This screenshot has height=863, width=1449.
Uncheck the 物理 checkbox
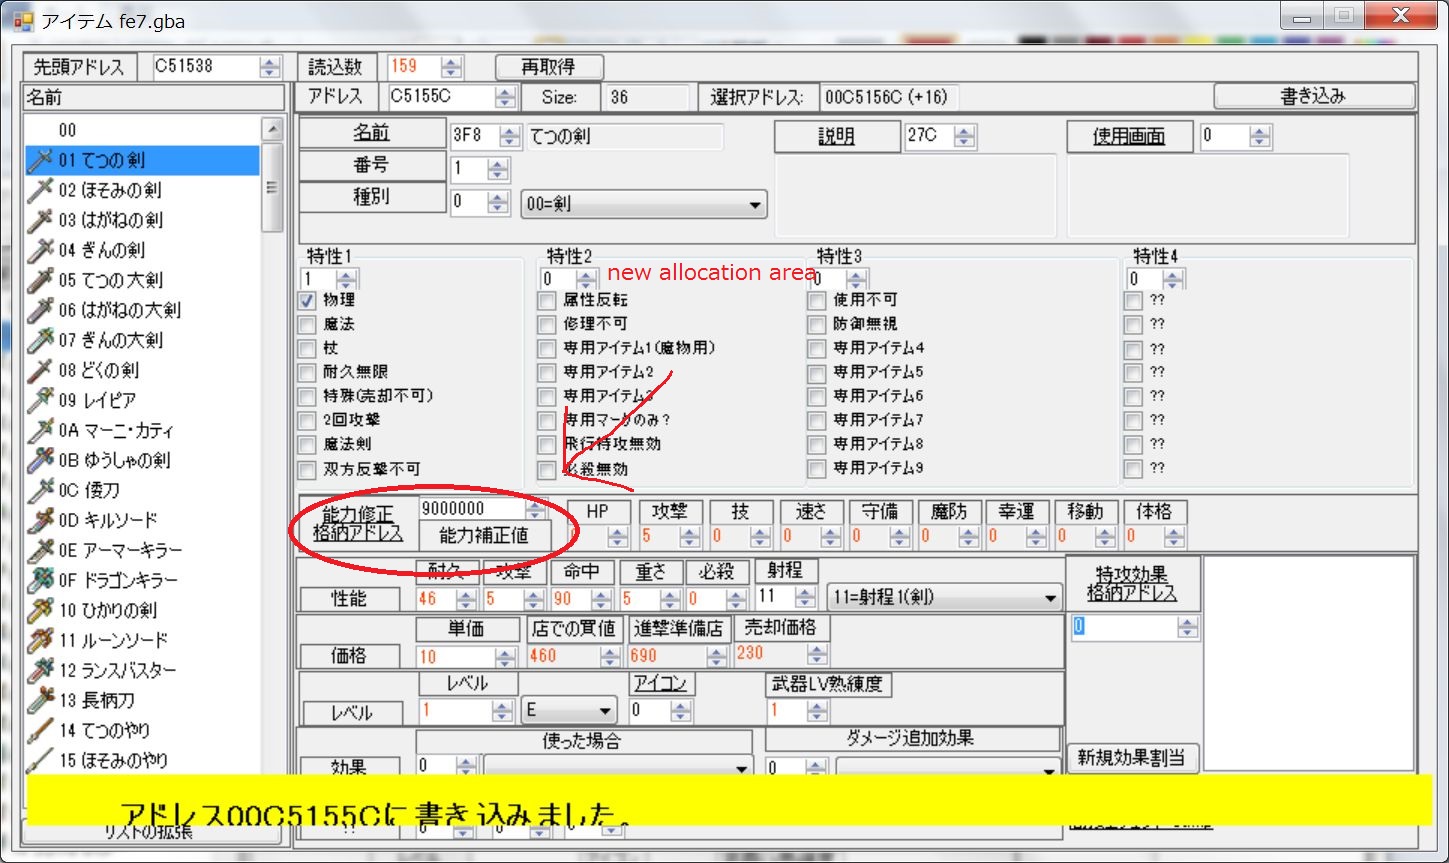point(307,300)
